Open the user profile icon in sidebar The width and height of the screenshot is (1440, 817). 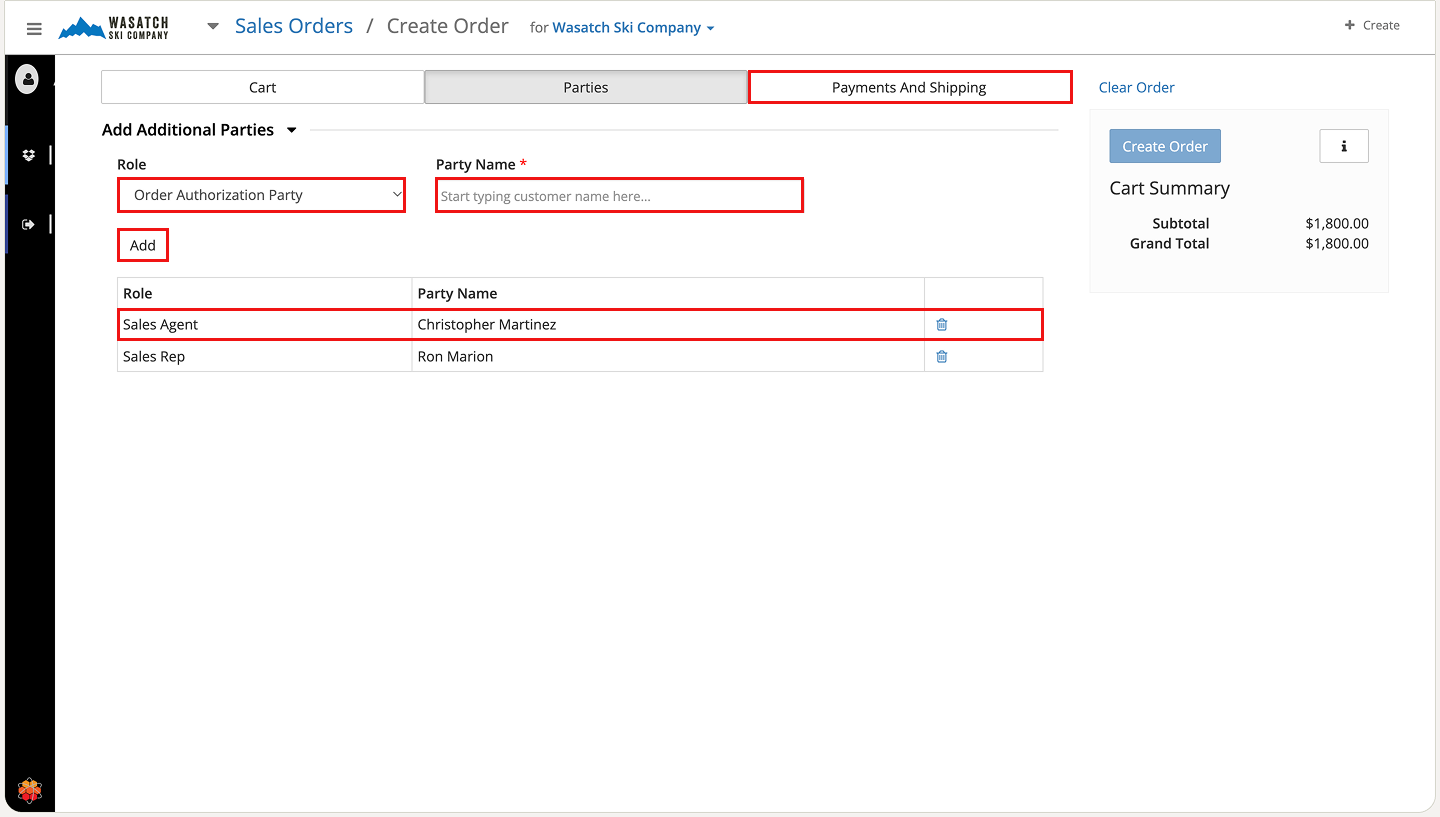tap(28, 79)
